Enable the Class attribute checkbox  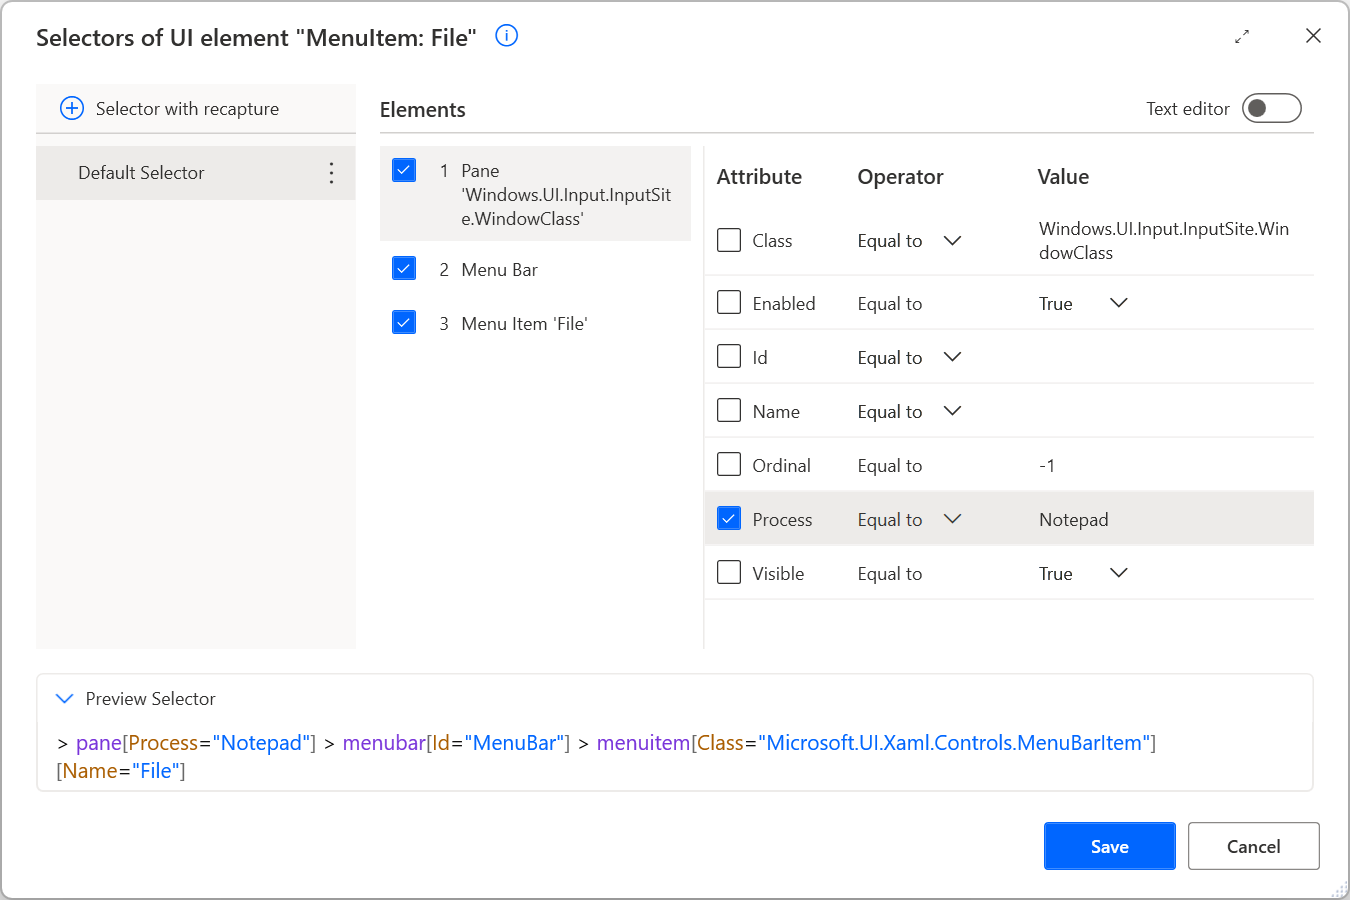point(728,240)
